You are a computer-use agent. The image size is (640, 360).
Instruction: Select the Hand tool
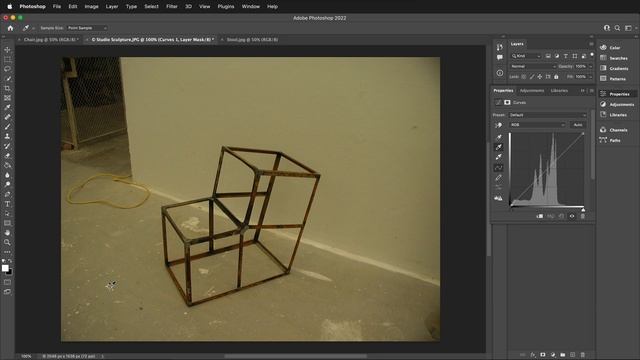tap(7, 233)
